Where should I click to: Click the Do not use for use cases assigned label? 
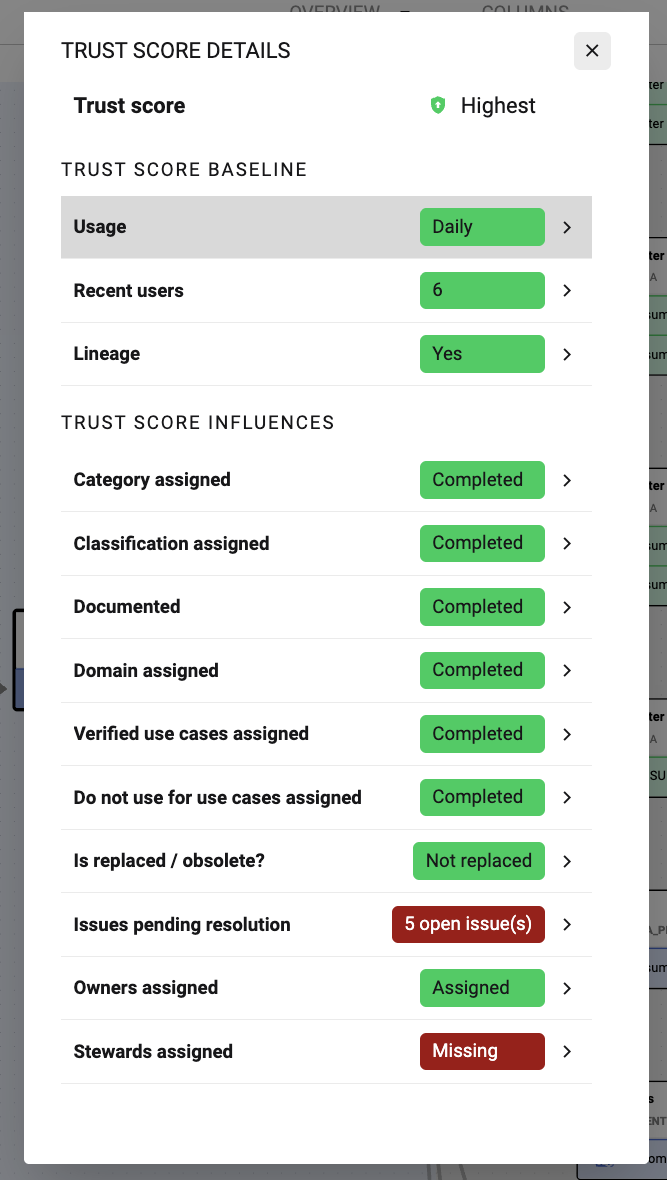tap(217, 798)
